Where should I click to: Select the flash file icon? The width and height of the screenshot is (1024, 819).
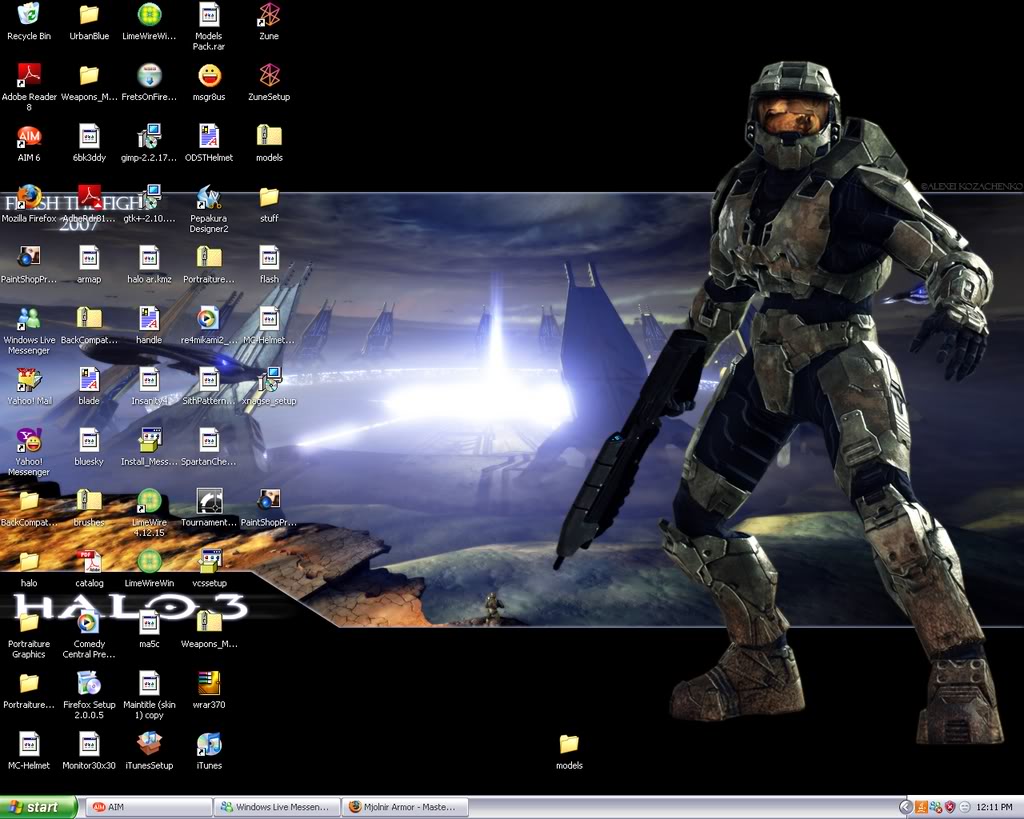[269, 258]
